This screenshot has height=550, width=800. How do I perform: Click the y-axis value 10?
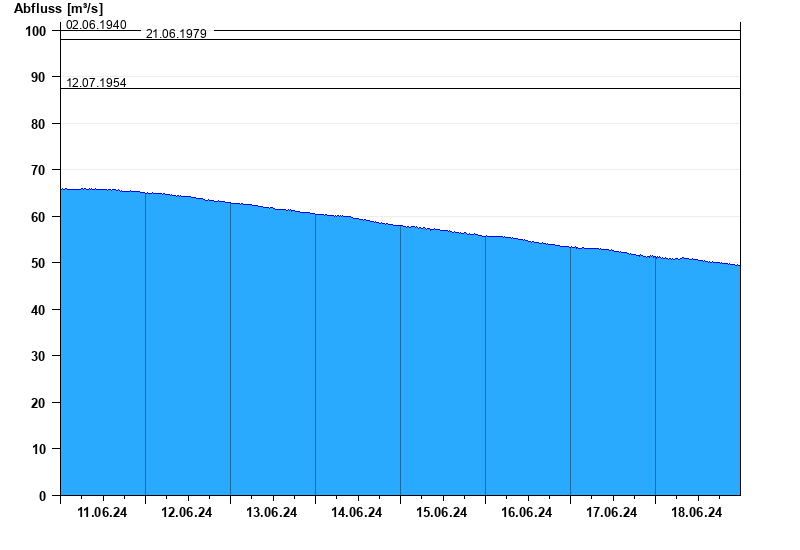38,449
